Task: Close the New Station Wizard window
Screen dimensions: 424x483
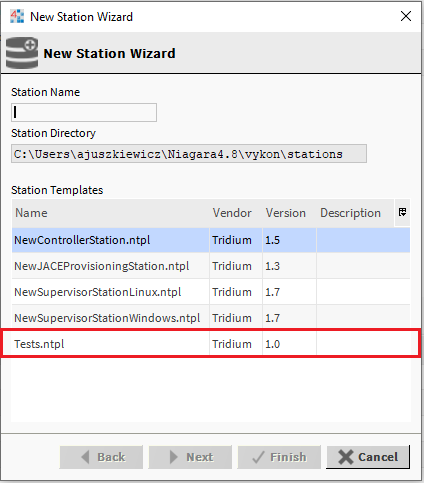Action: coord(406,16)
